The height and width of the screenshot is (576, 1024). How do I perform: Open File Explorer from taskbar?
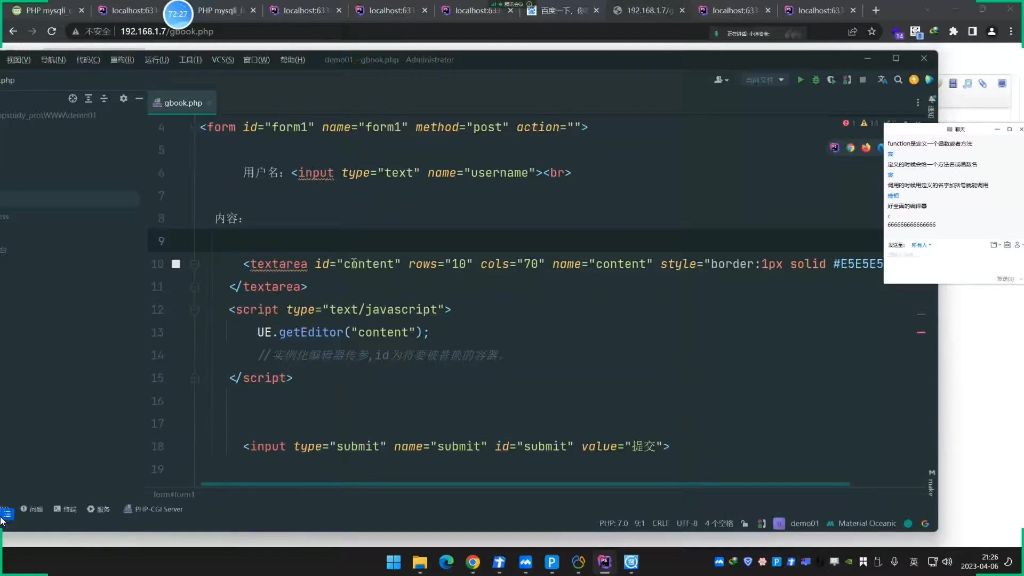coord(420,562)
